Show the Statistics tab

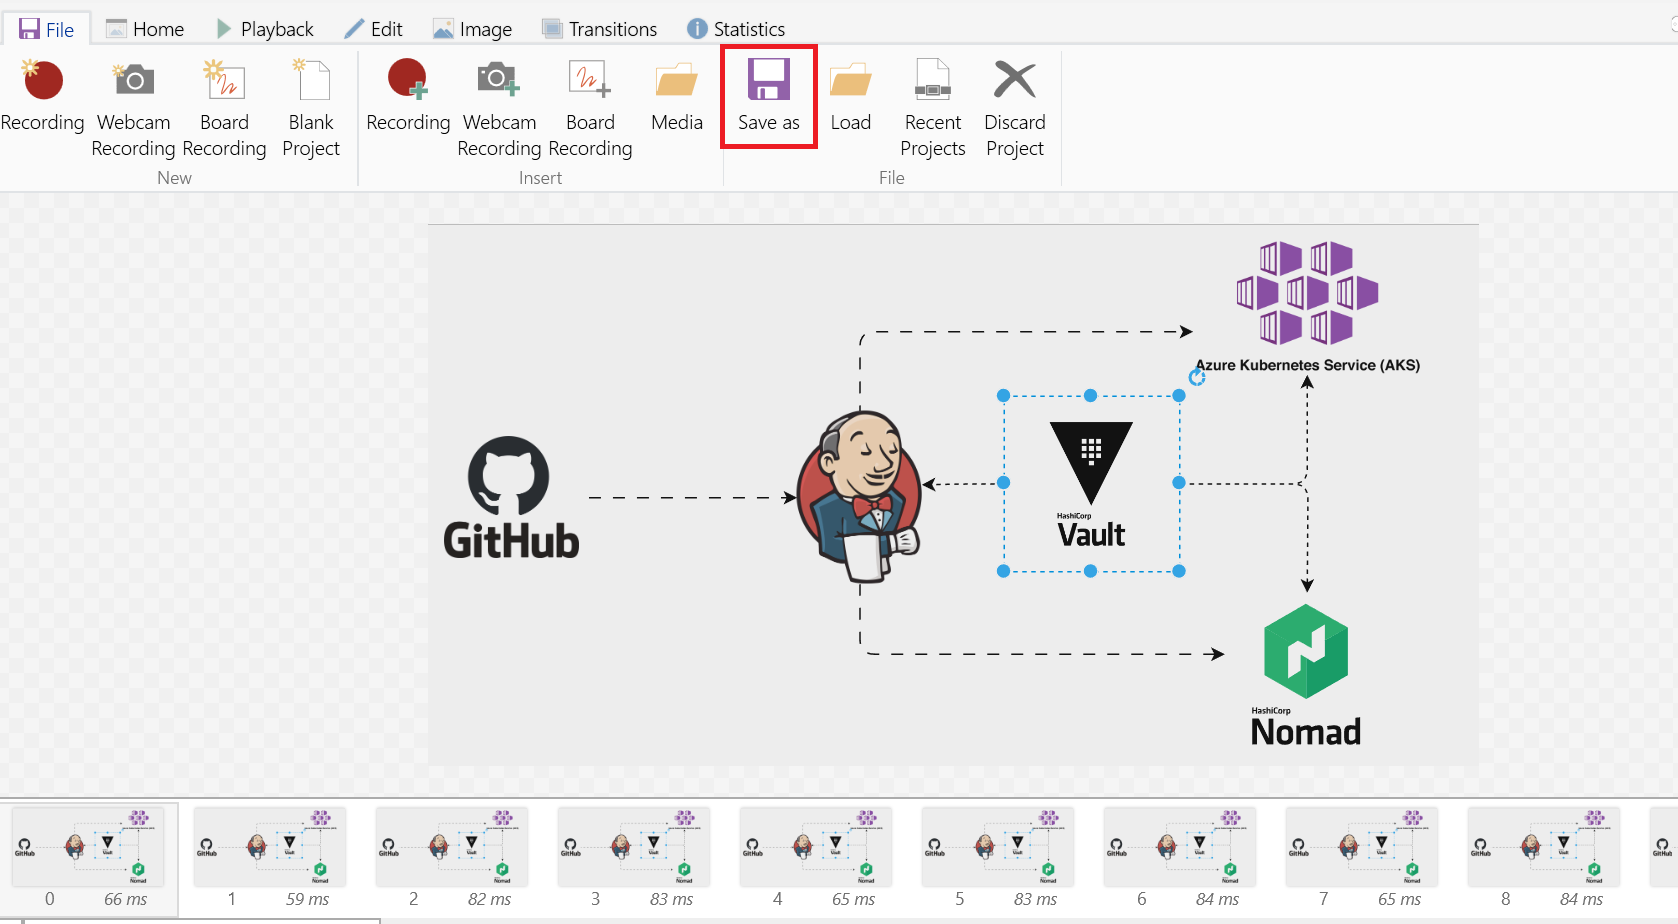736,29
